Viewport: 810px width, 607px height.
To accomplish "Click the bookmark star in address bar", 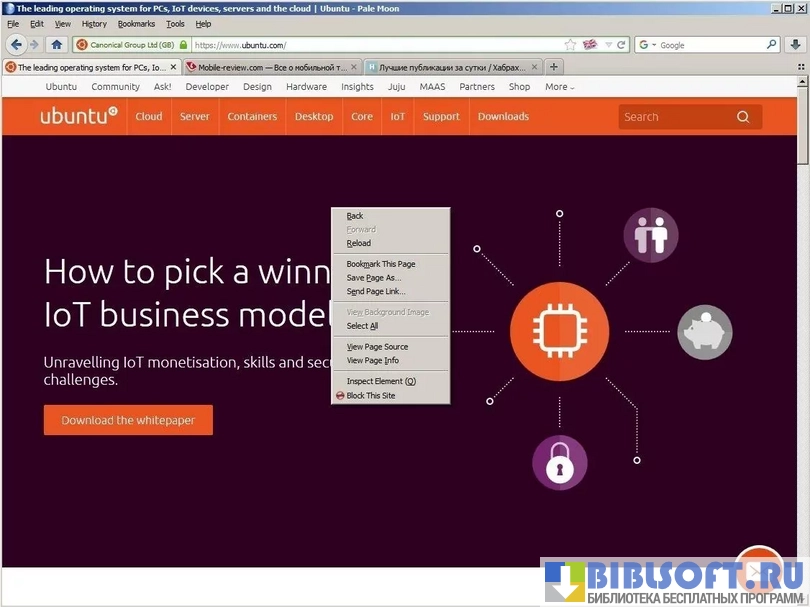I will click(x=570, y=45).
